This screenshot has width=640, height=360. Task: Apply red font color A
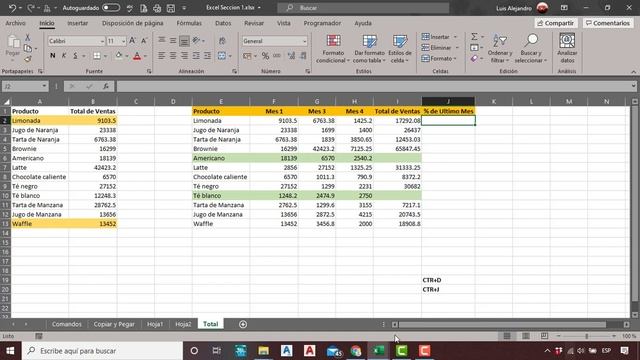pyautogui.click(x=137, y=56)
